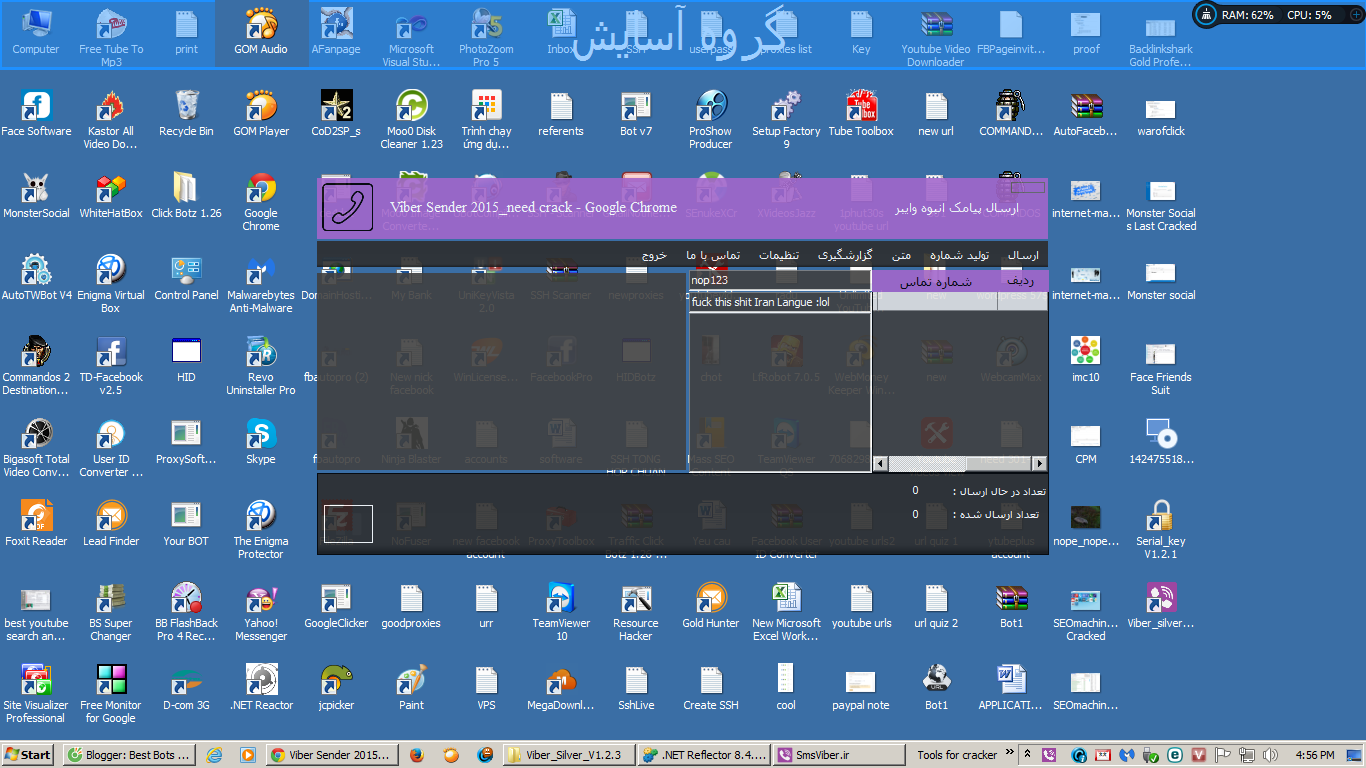This screenshot has height=768, width=1366.
Task: Select the PhotoZoom Pro 5 icon
Action: click(486, 39)
